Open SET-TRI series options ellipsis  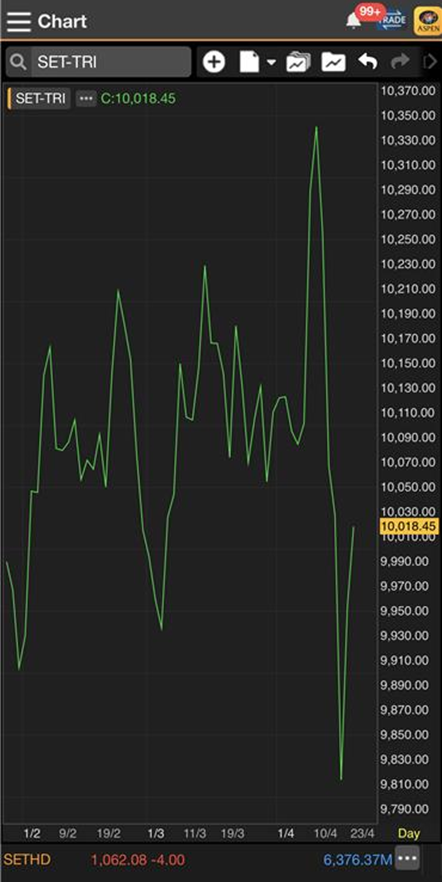coord(85,98)
